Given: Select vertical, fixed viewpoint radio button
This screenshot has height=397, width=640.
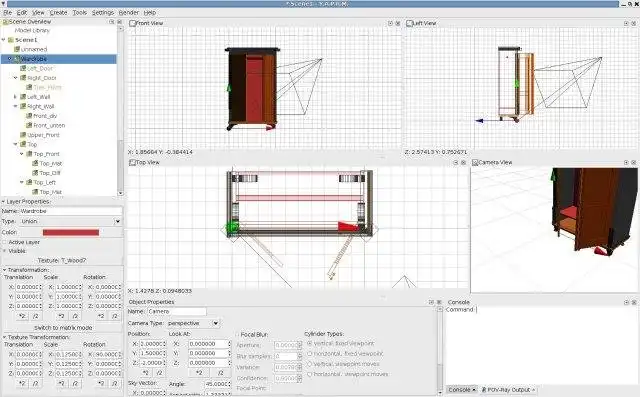Looking at the screenshot, I should coord(309,344).
